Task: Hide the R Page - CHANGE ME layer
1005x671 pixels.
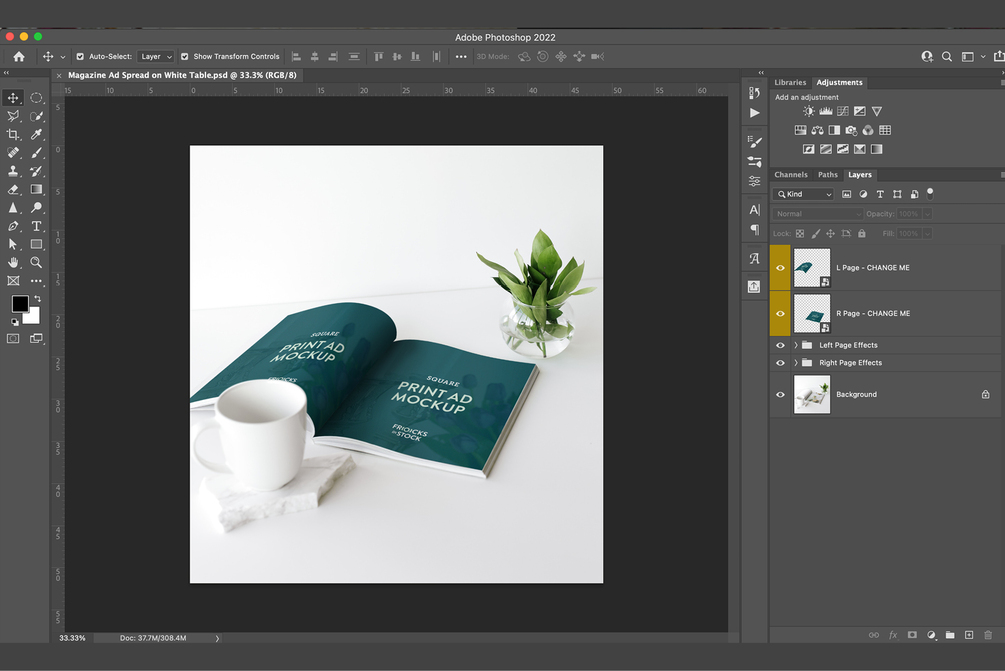Action: [780, 313]
